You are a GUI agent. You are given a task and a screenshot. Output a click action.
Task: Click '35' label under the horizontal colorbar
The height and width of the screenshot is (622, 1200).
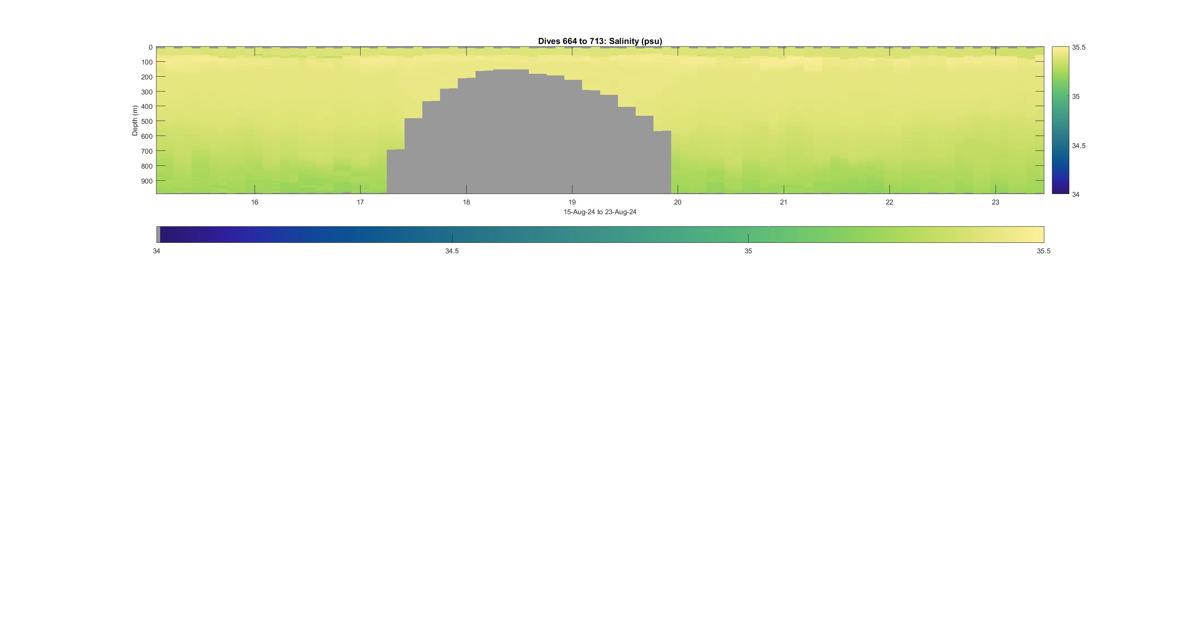coord(748,251)
